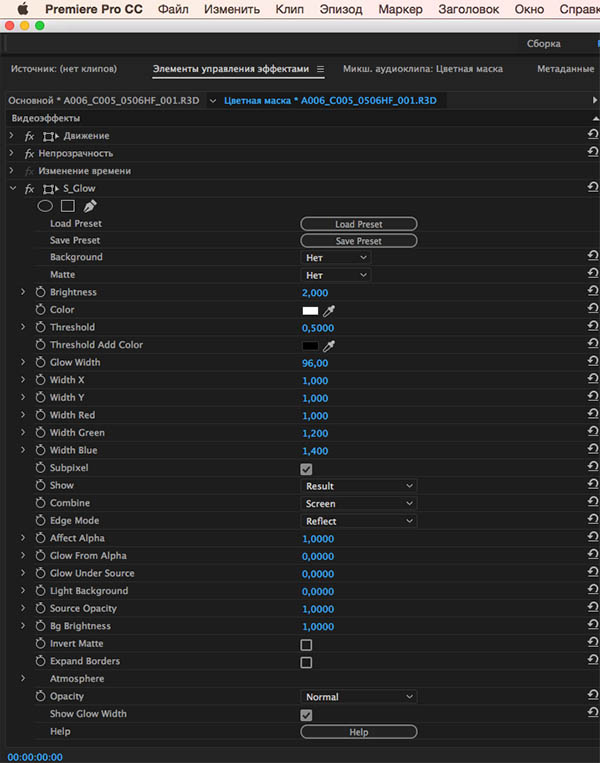This screenshot has width=600, height=763.
Task: Expand the Atmosphere group
Action: click(23, 678)
